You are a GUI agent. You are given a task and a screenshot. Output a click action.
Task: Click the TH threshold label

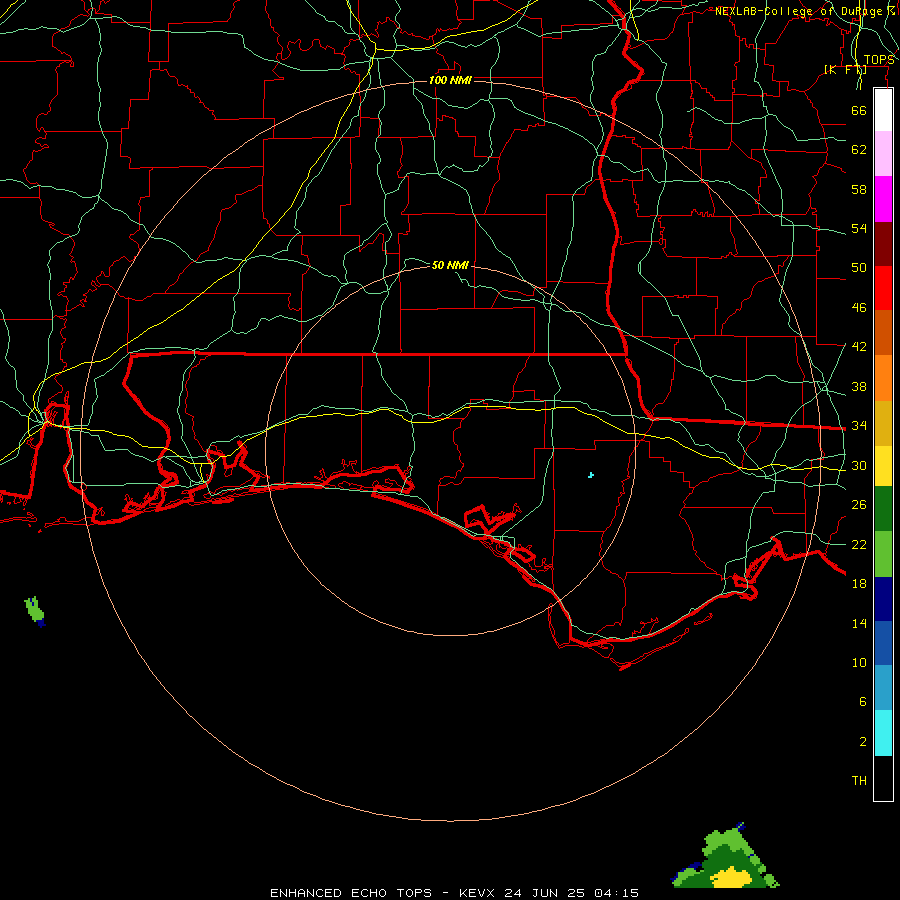859,781
